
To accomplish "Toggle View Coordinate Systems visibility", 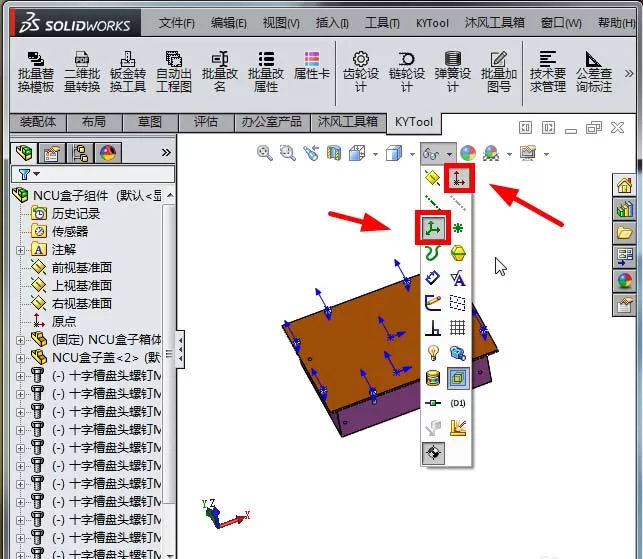I will pyautogui.click(x=433, y=228).
